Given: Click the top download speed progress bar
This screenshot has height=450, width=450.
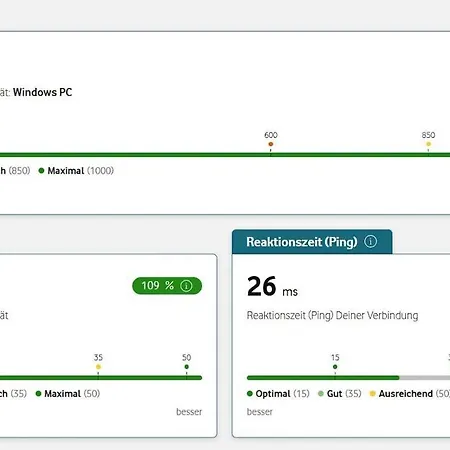Looking at the screenshot, I should (x=225, y=155).
